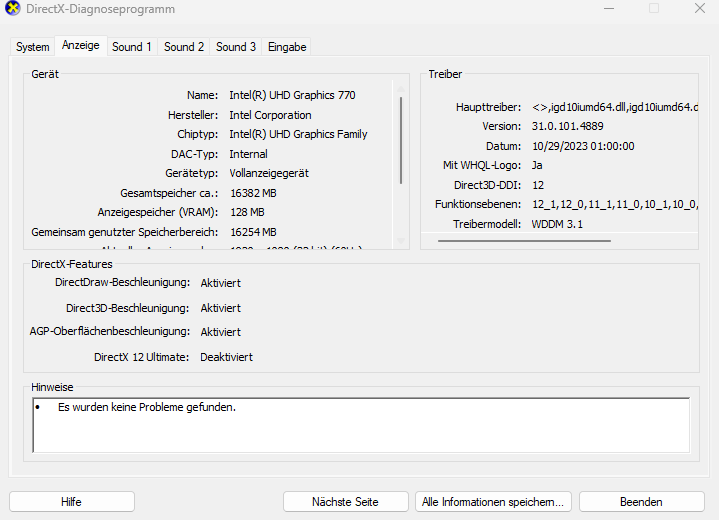Viewport: 719px width, 520px height.
Task: Switch to the System tab
Action: pos(32,47)
